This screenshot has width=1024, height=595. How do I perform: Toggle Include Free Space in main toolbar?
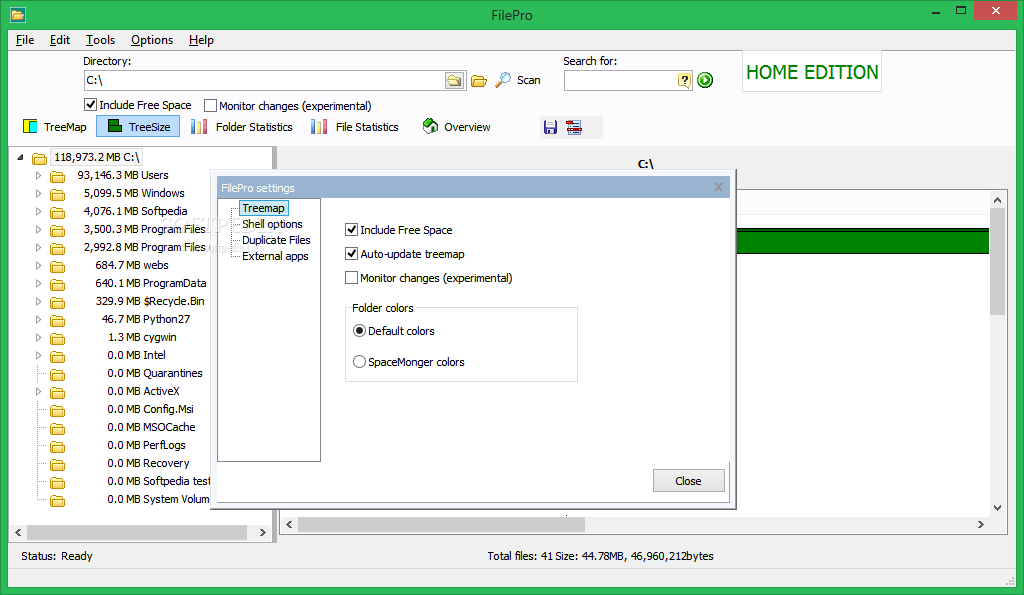[90, 105]
